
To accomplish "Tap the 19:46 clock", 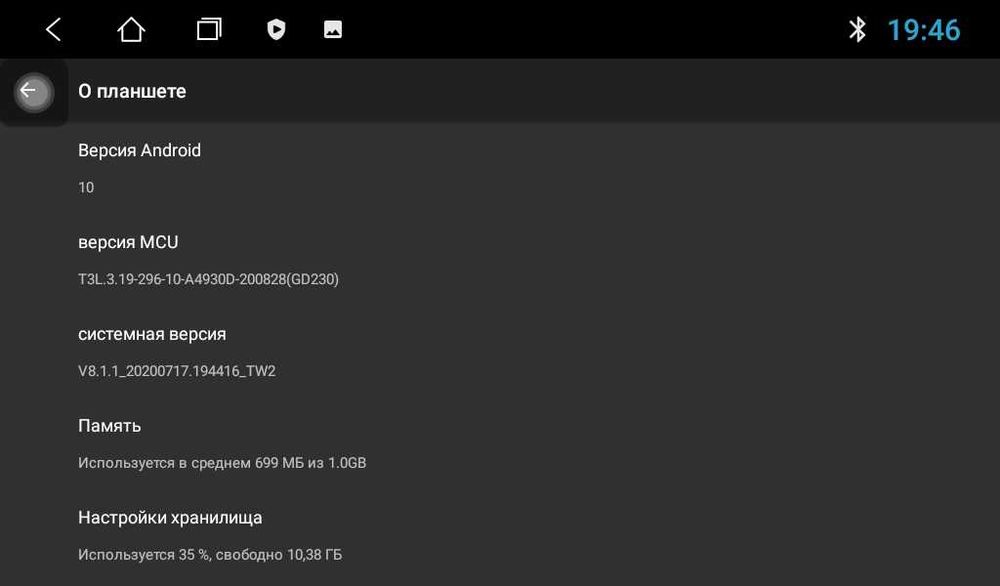I will [x=923, y=30].
